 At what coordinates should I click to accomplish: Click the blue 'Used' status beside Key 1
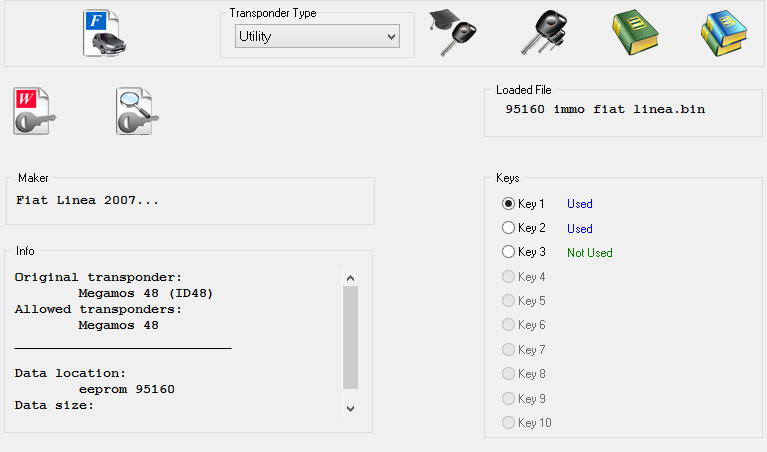tap(580, 204)
